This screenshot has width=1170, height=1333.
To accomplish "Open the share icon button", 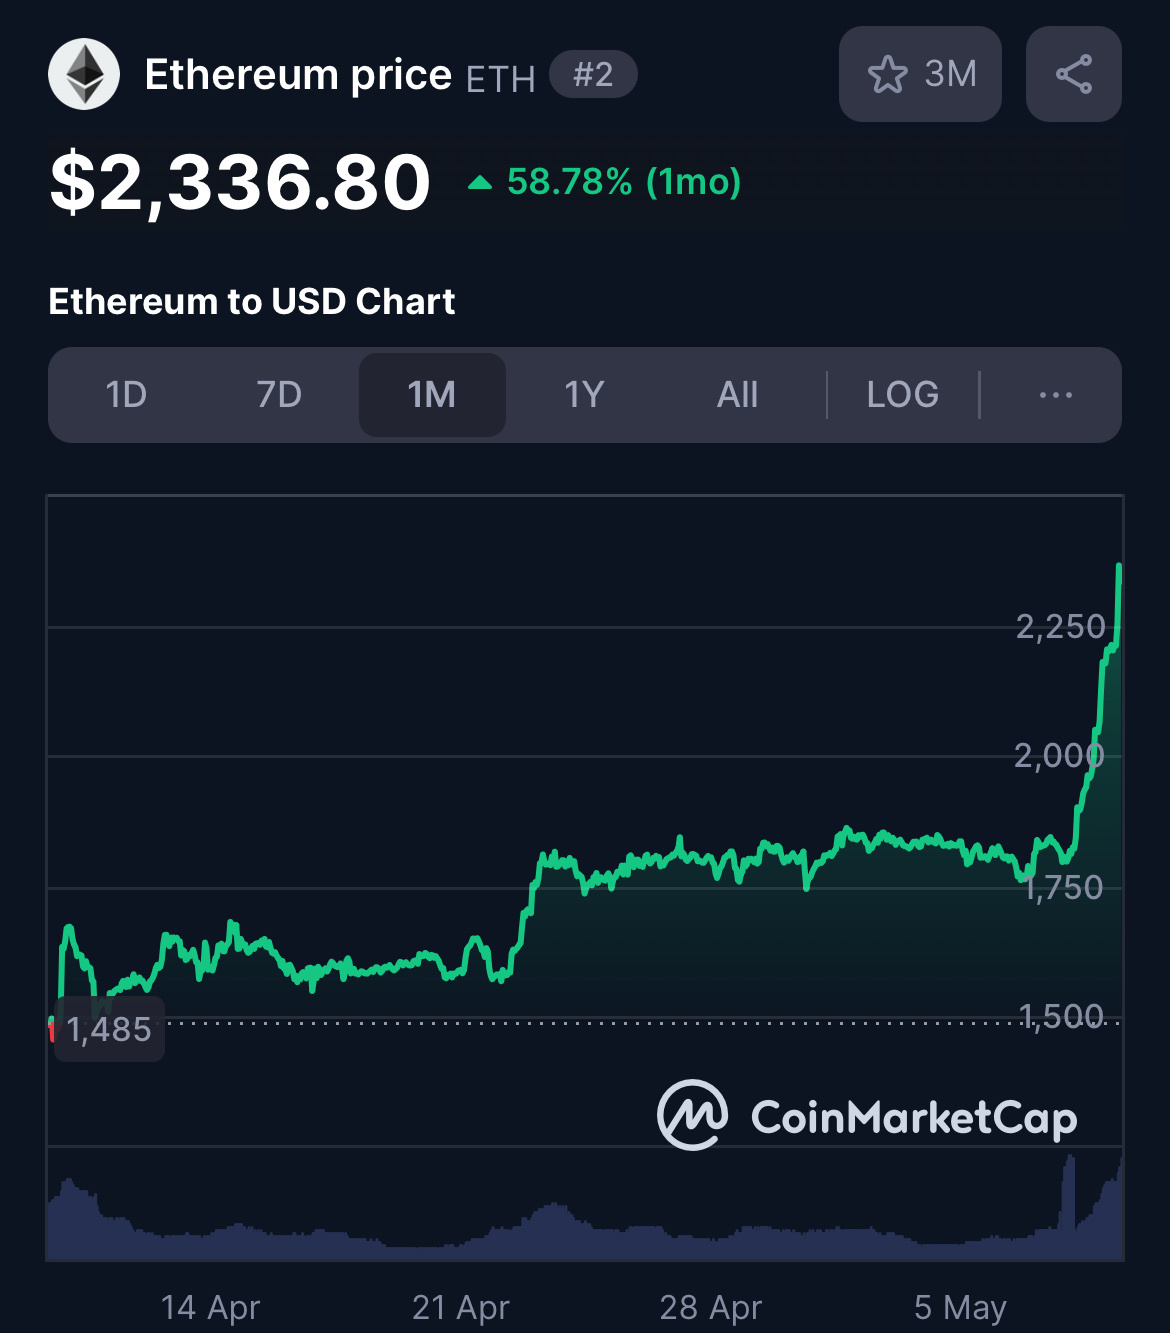I will coord(1073,74).
